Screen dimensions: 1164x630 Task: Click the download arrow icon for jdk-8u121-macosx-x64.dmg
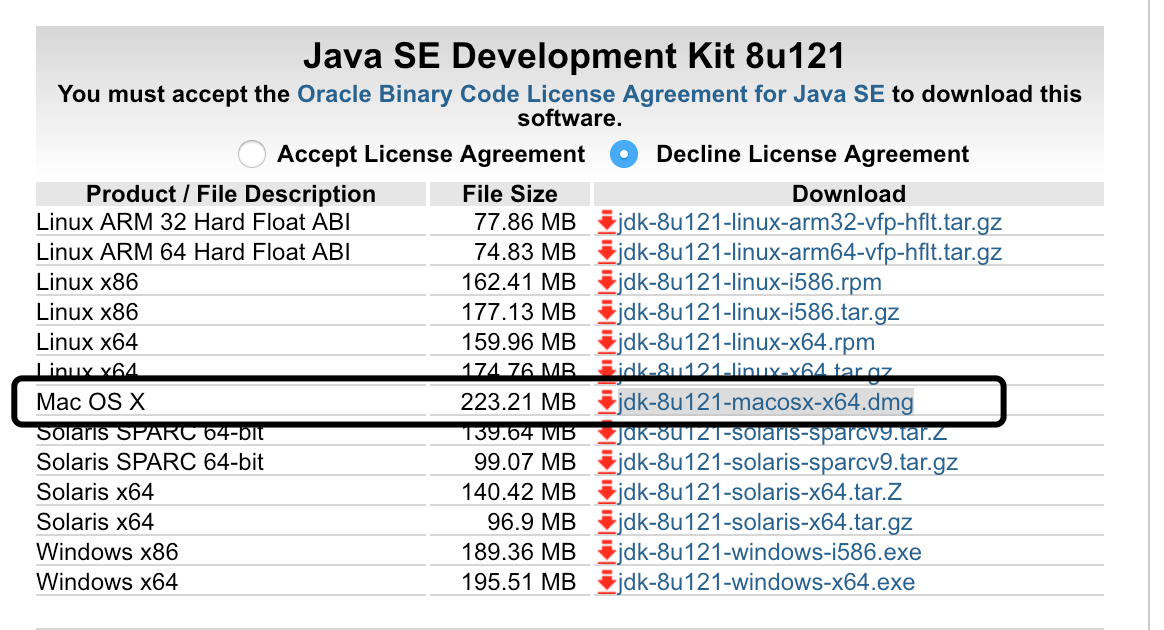(x=606, y=402)
